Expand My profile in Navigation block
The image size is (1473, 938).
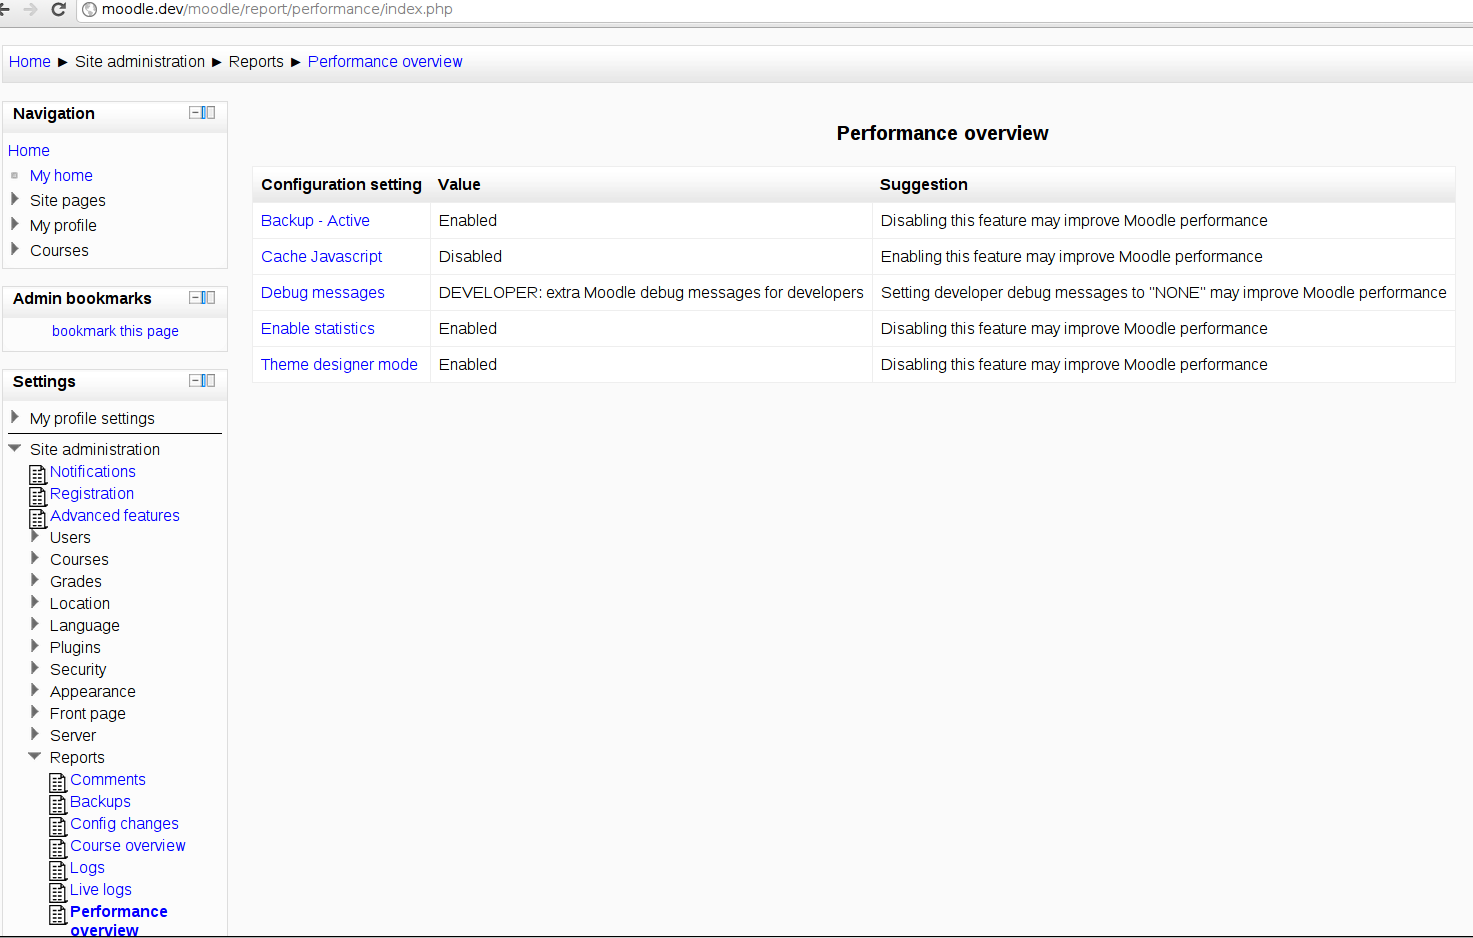coord(14,224)
